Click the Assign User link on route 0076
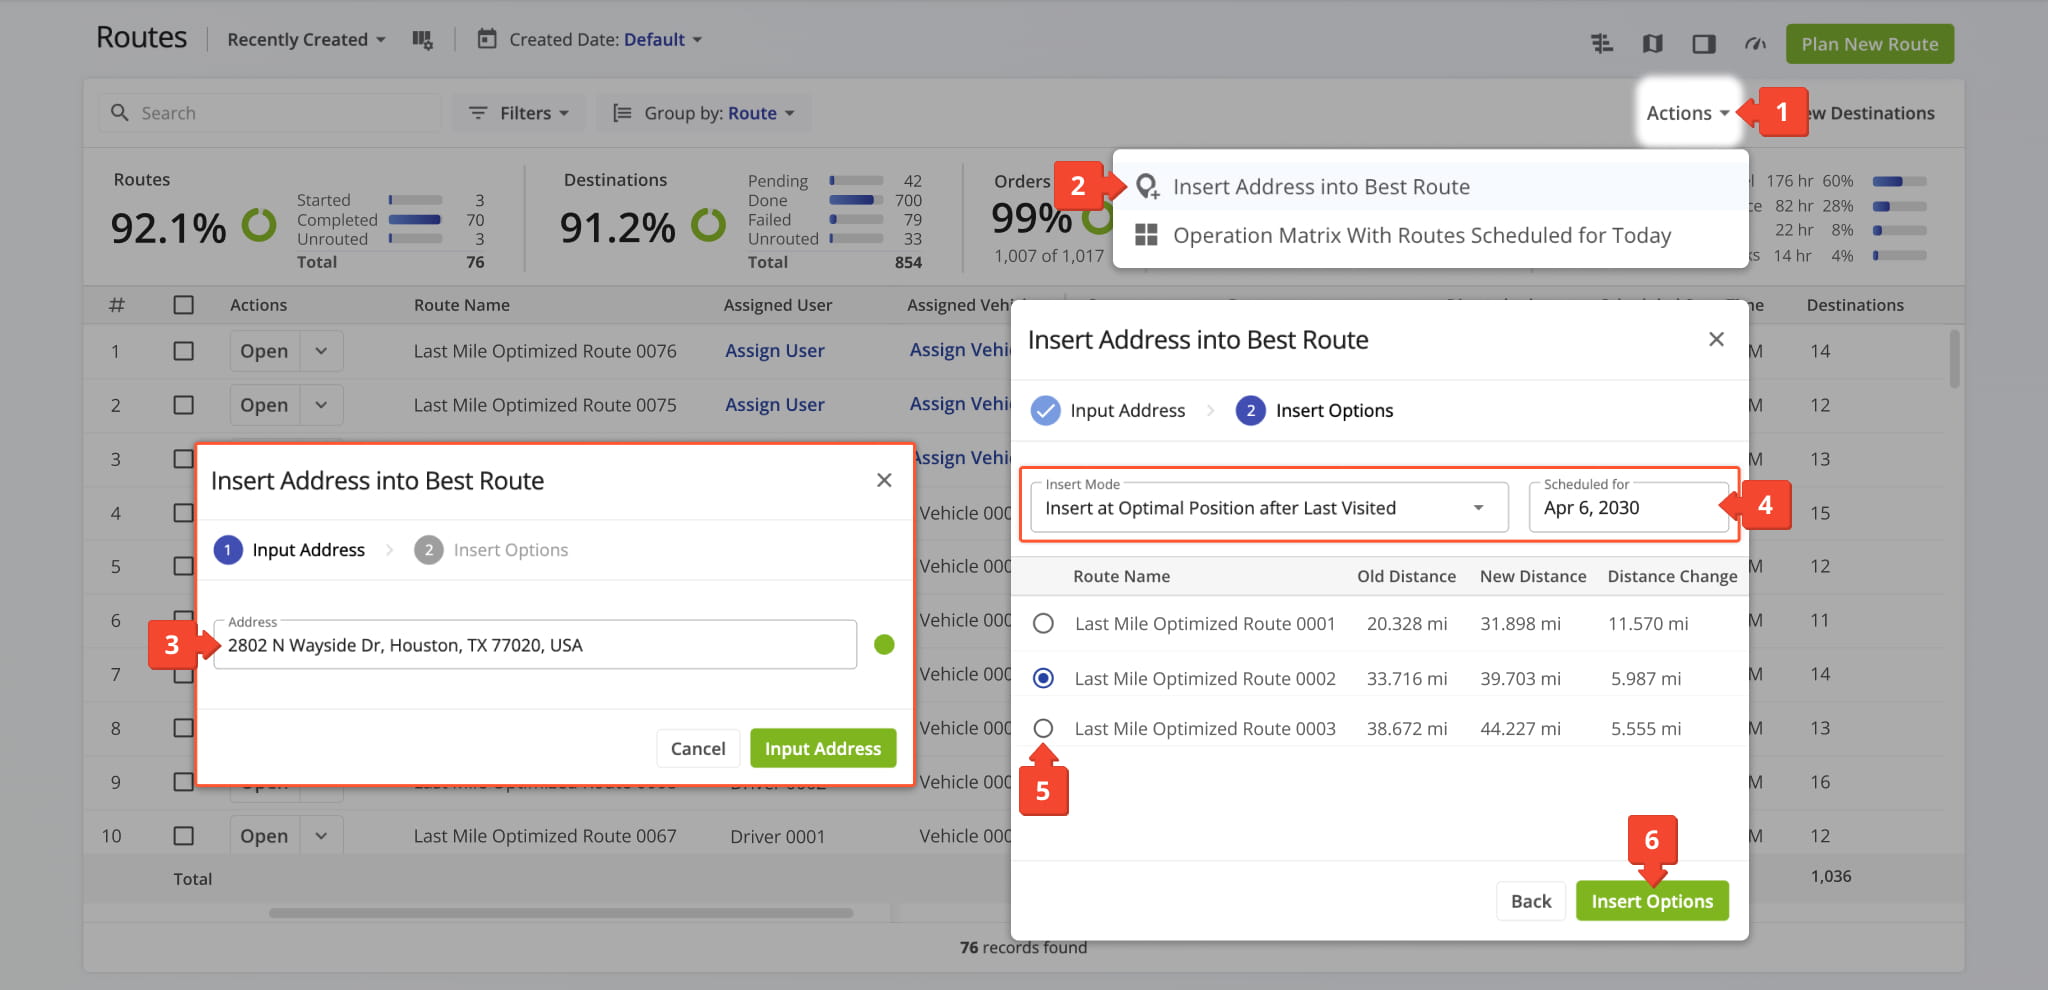Viewport: 2048px width, 990px height. click(775, 351)
